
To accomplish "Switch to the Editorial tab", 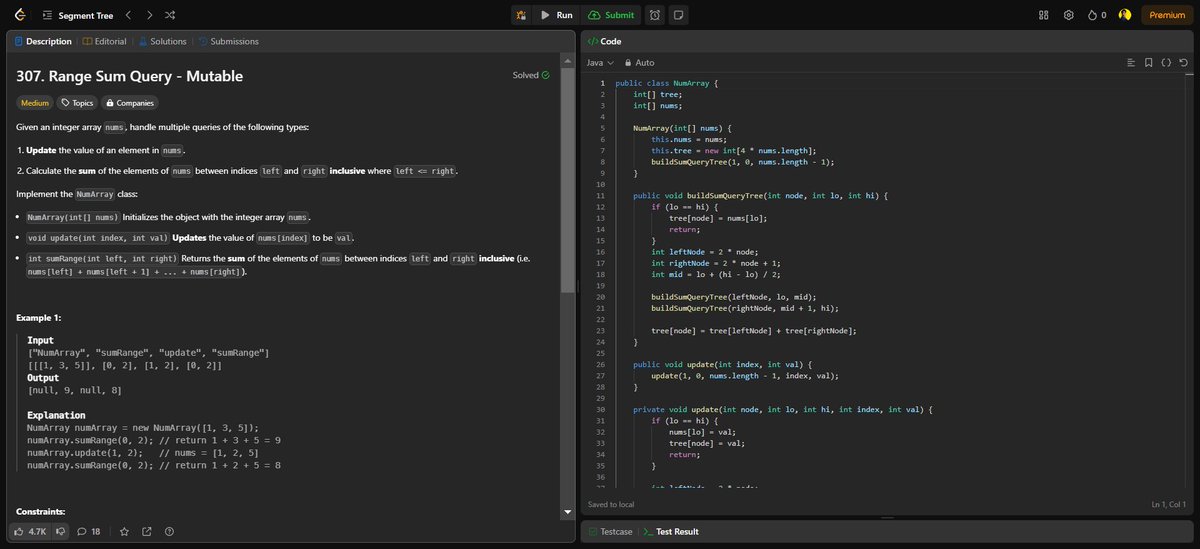I will 104,41.
